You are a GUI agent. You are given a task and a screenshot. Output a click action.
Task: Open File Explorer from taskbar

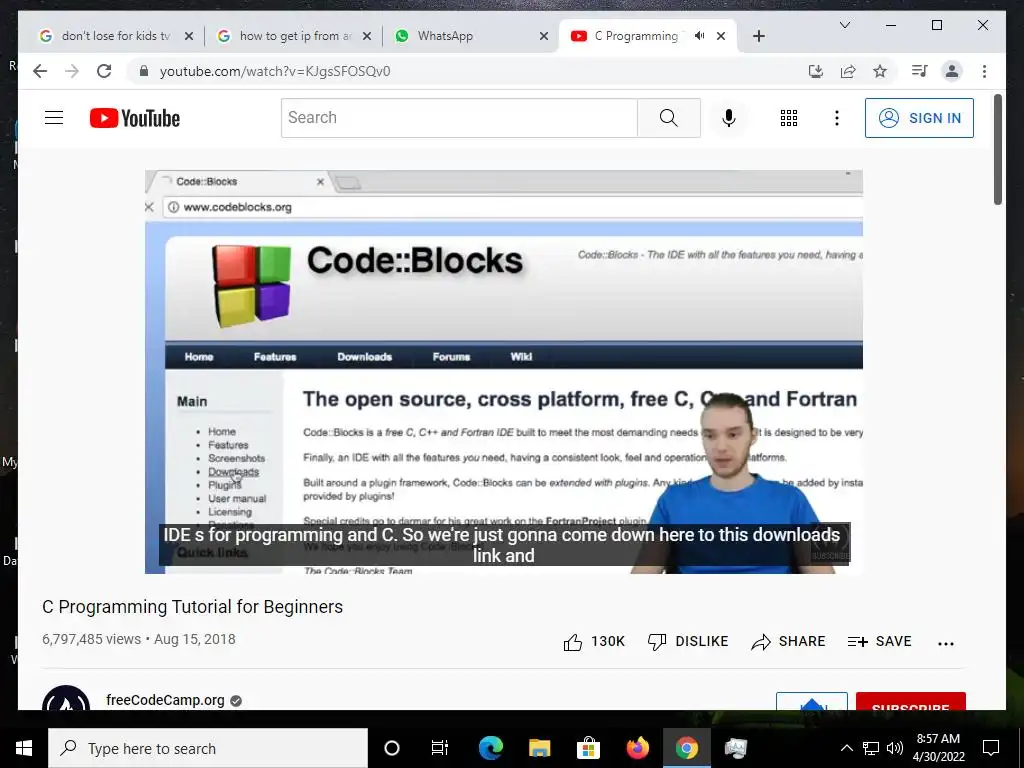point(539,748)
